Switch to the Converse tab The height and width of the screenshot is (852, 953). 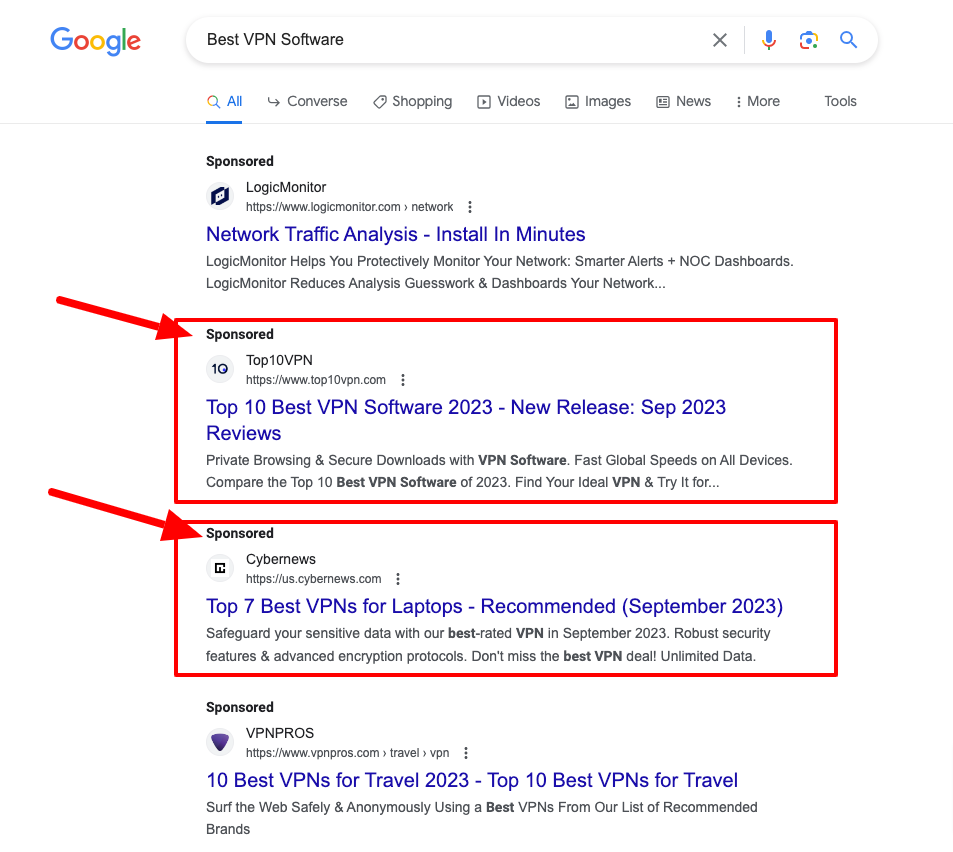pyautogui.click(x=308, y=101)
